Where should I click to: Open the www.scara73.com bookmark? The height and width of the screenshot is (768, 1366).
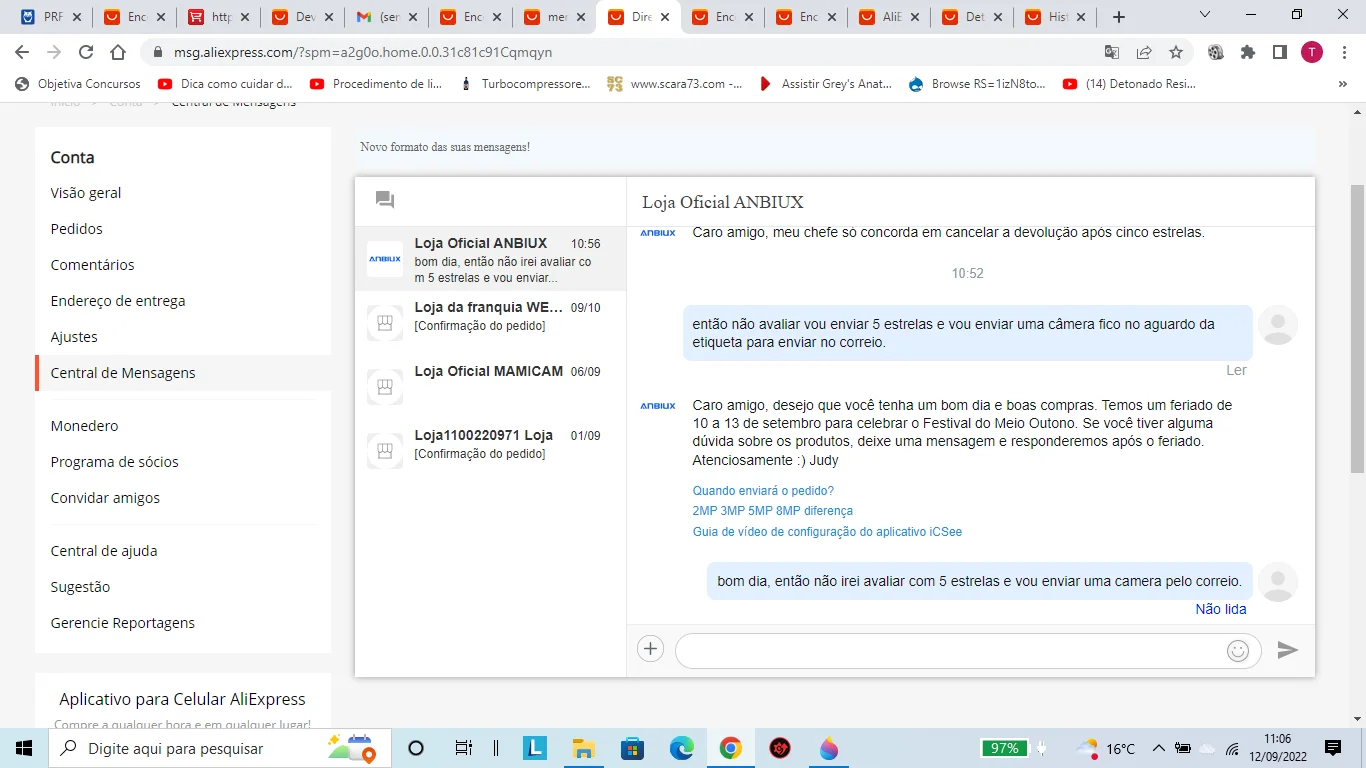[675, 84]
